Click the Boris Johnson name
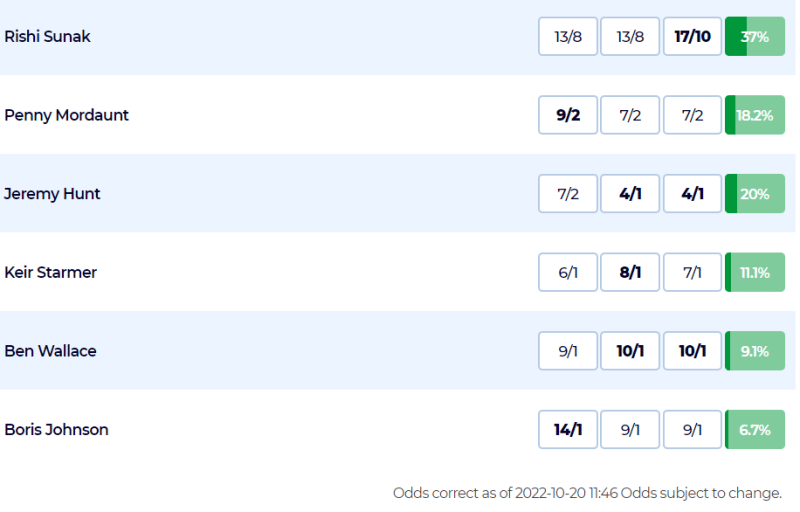800x512 pixels. (56, 429)
